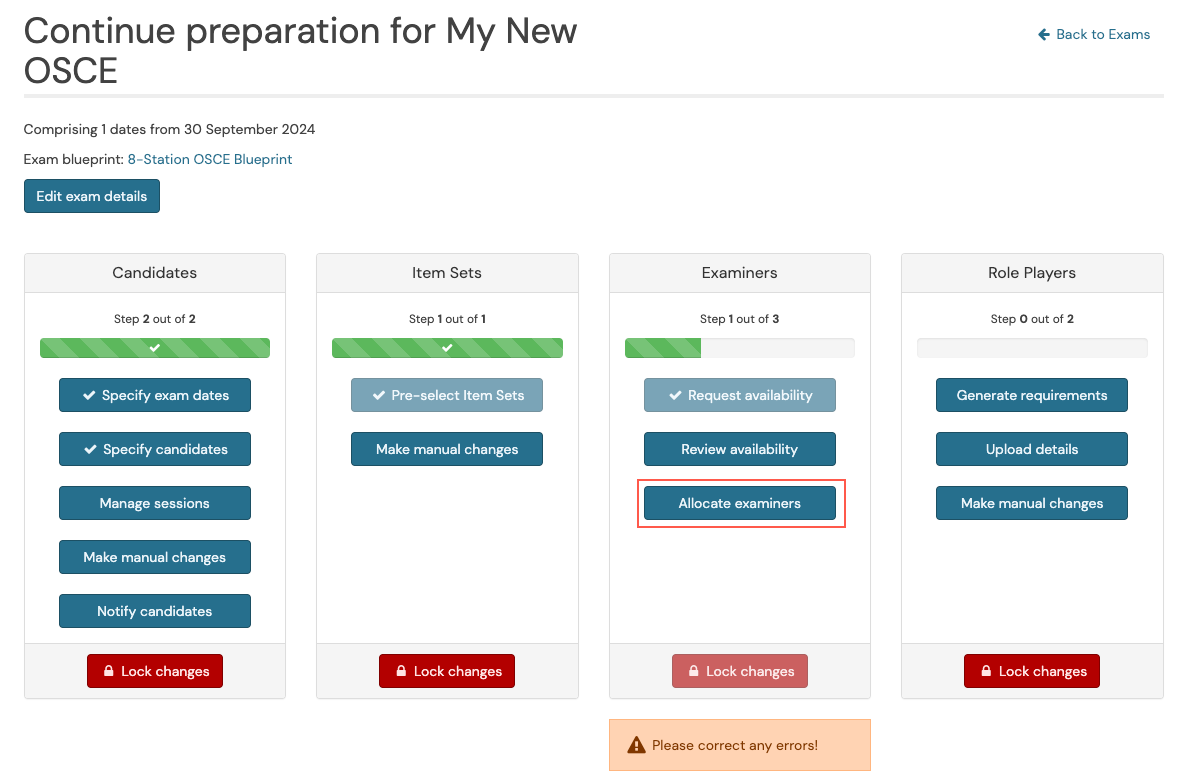This screenshot has height=780, width=1194.
Task: Click the checkmark icon on Request availability
Action: click(x=675, y=395)
